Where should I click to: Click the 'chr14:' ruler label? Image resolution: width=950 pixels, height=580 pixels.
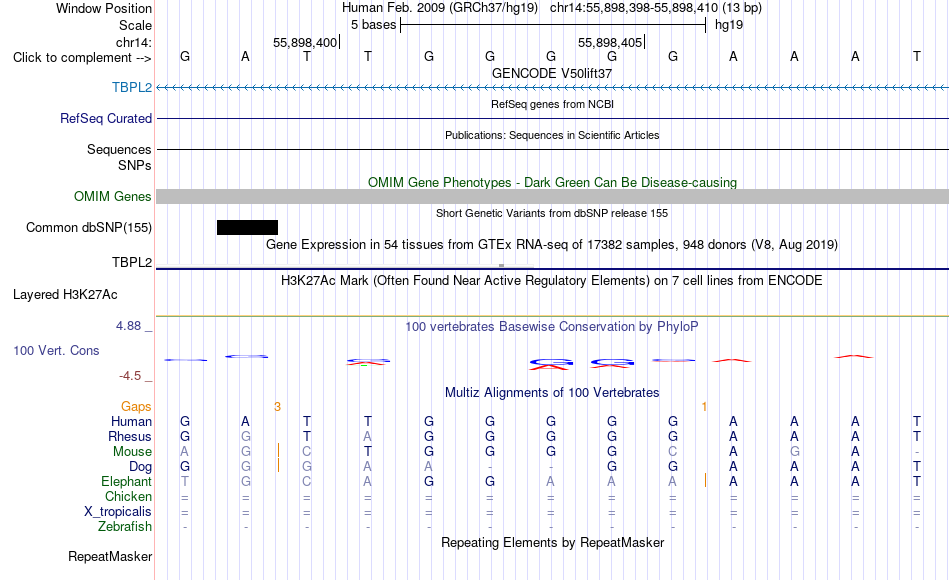134,42
